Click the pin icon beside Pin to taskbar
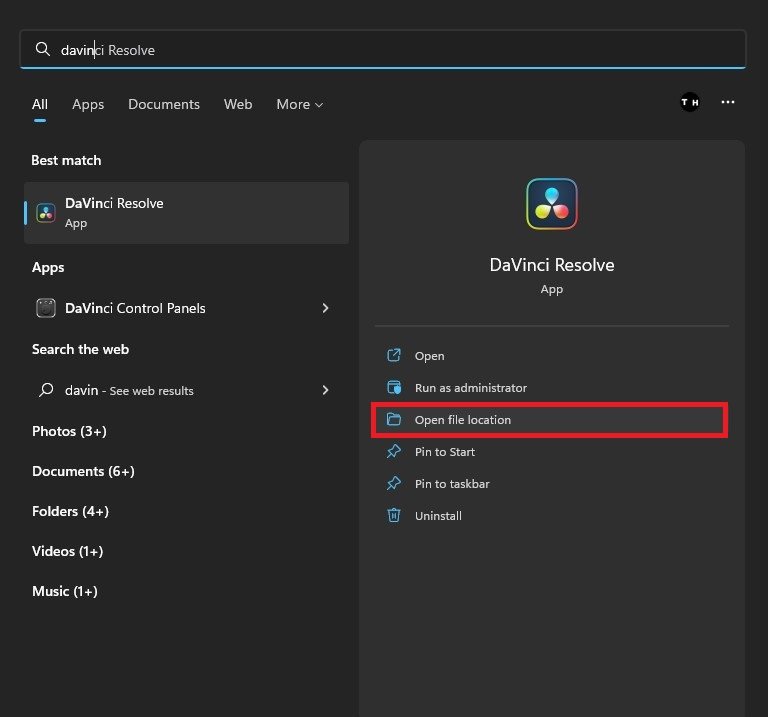Viewport: 768px width, 717px height. (394, 484)
